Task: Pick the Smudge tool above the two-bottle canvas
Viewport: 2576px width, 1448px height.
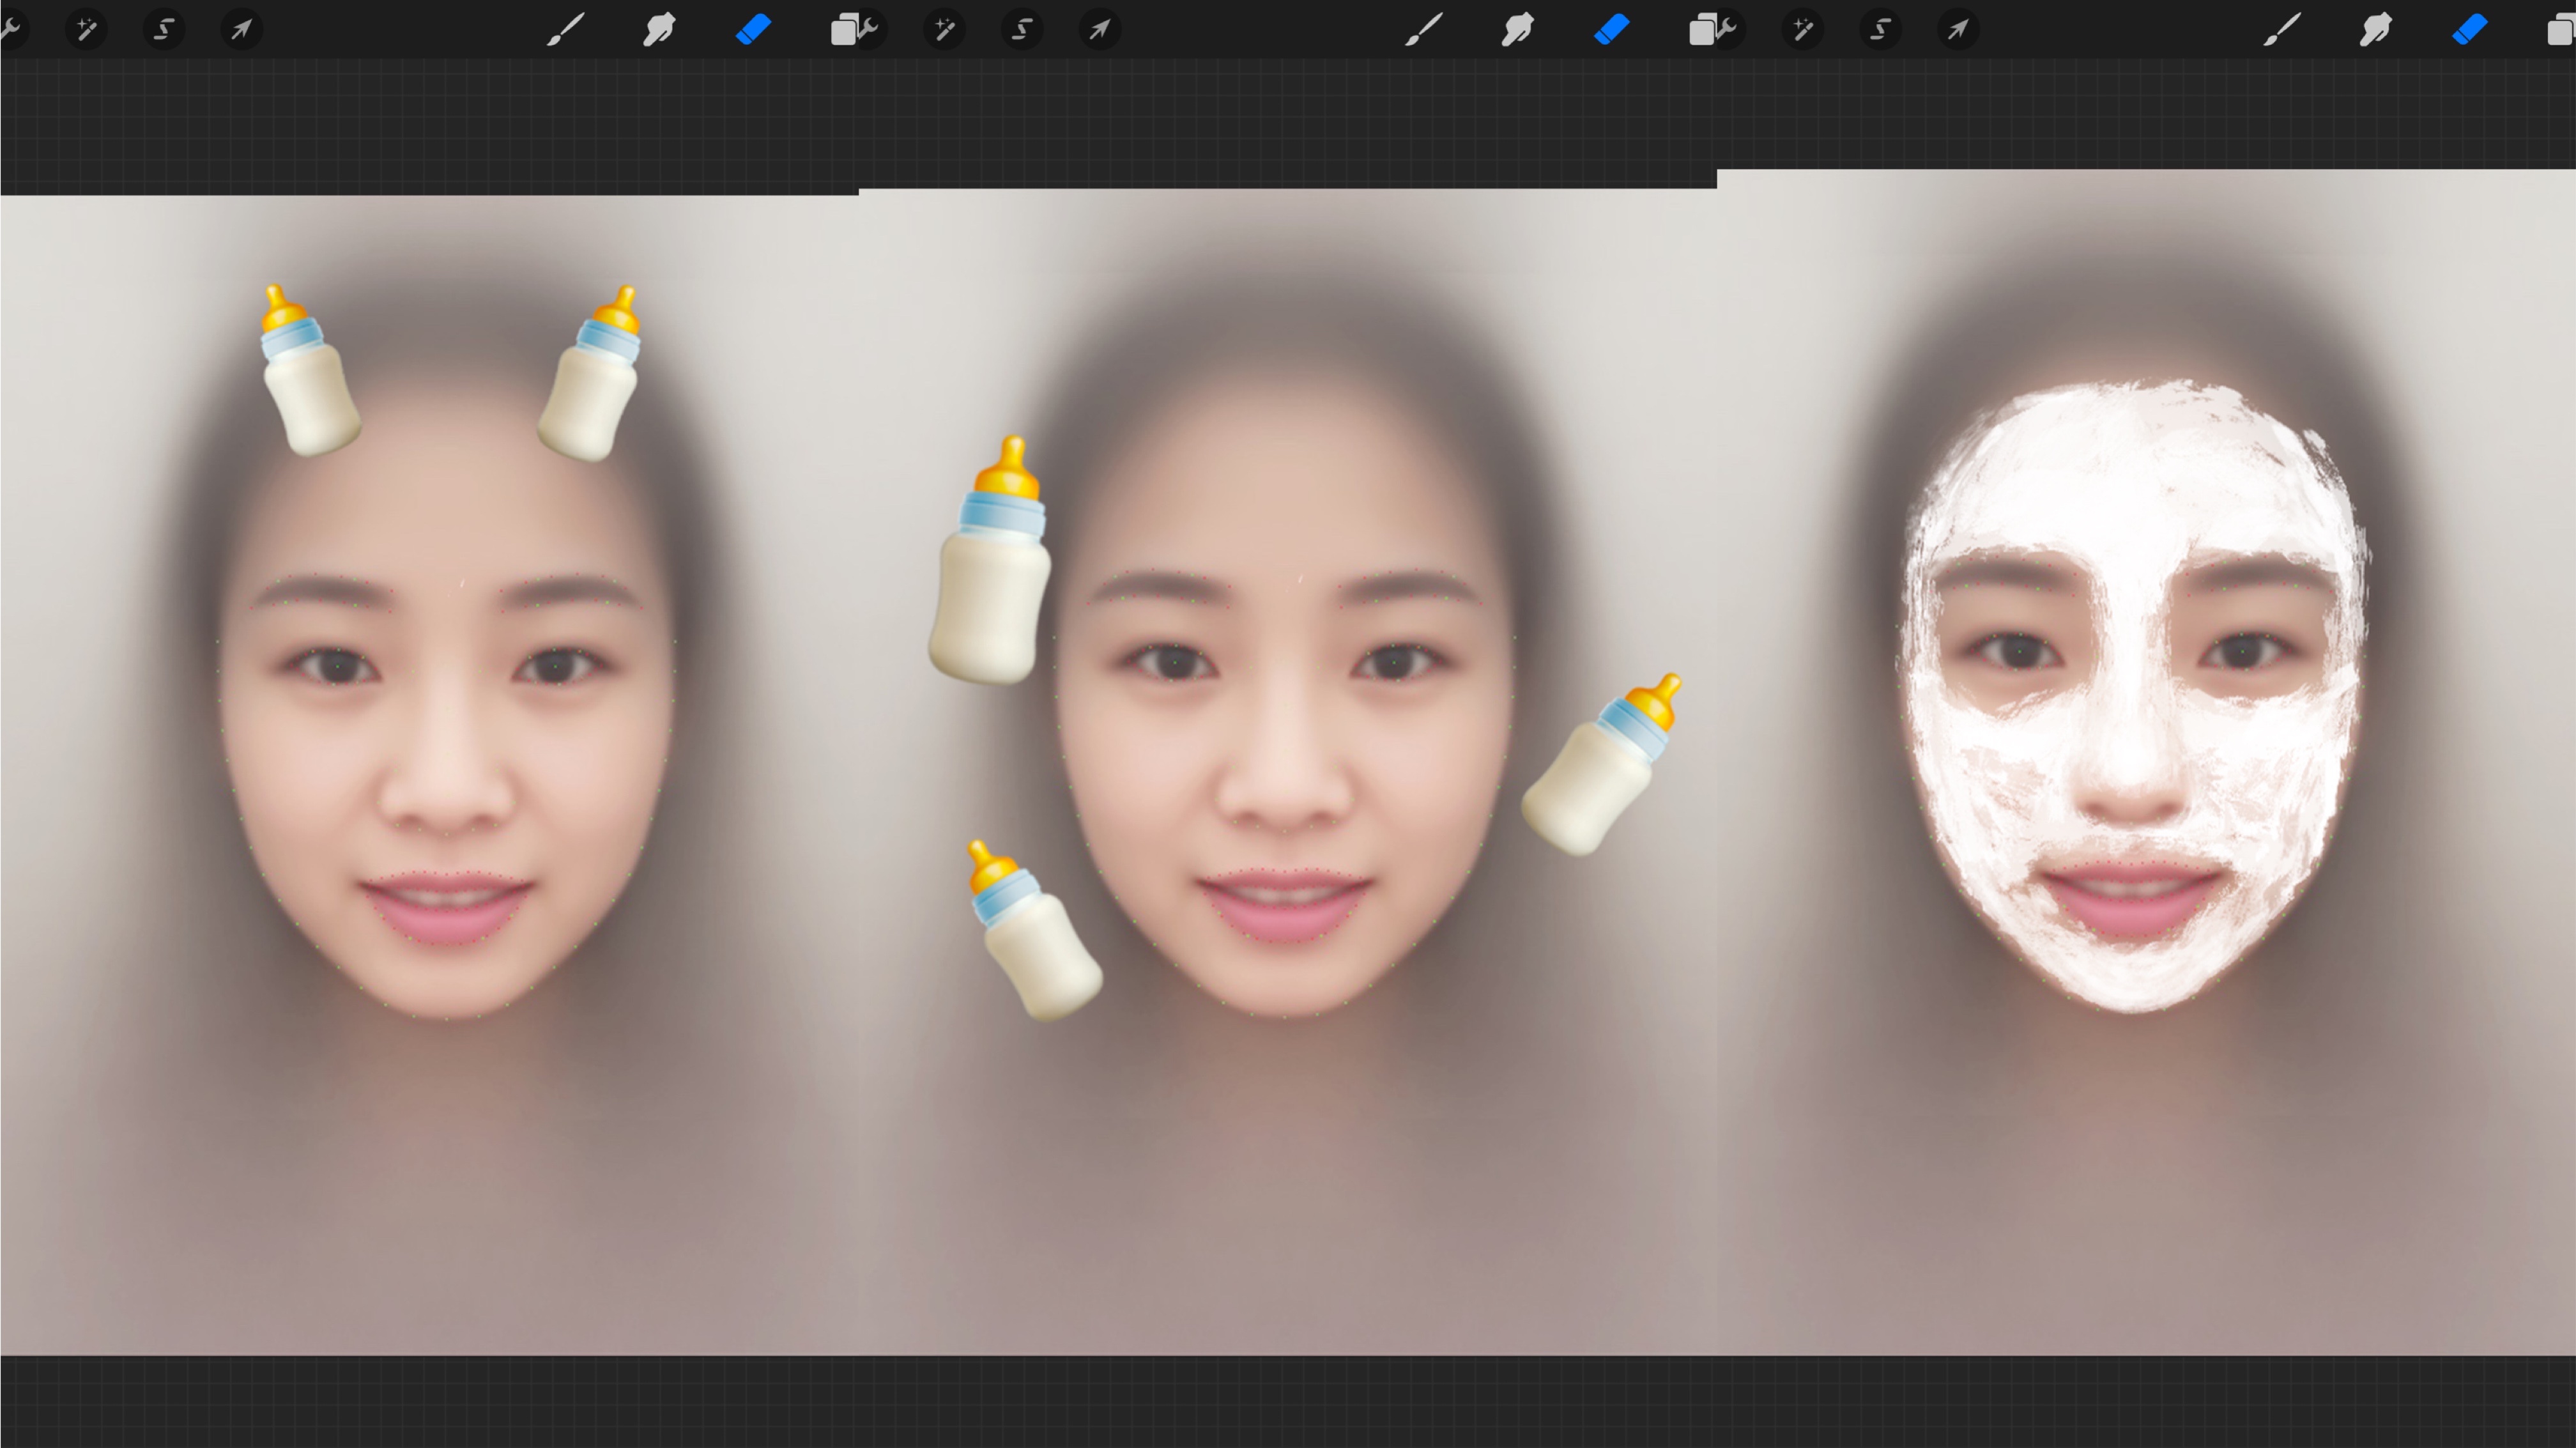Action: pyautogui.click(x=659, y=30)
